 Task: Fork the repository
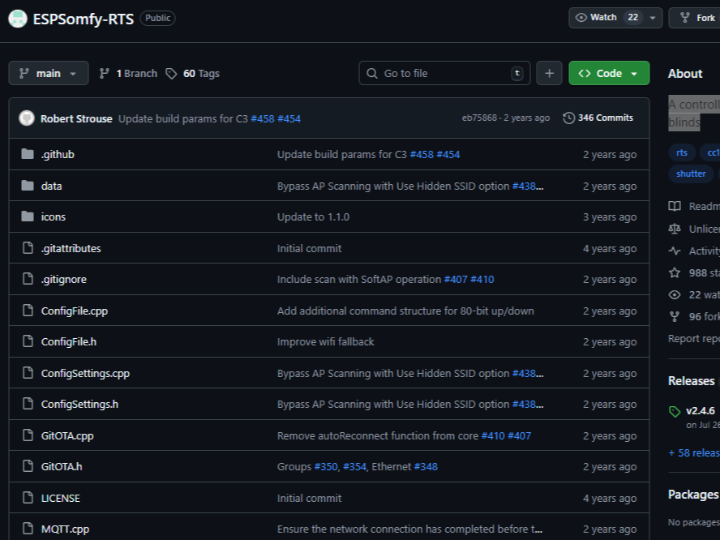[696, 18]
